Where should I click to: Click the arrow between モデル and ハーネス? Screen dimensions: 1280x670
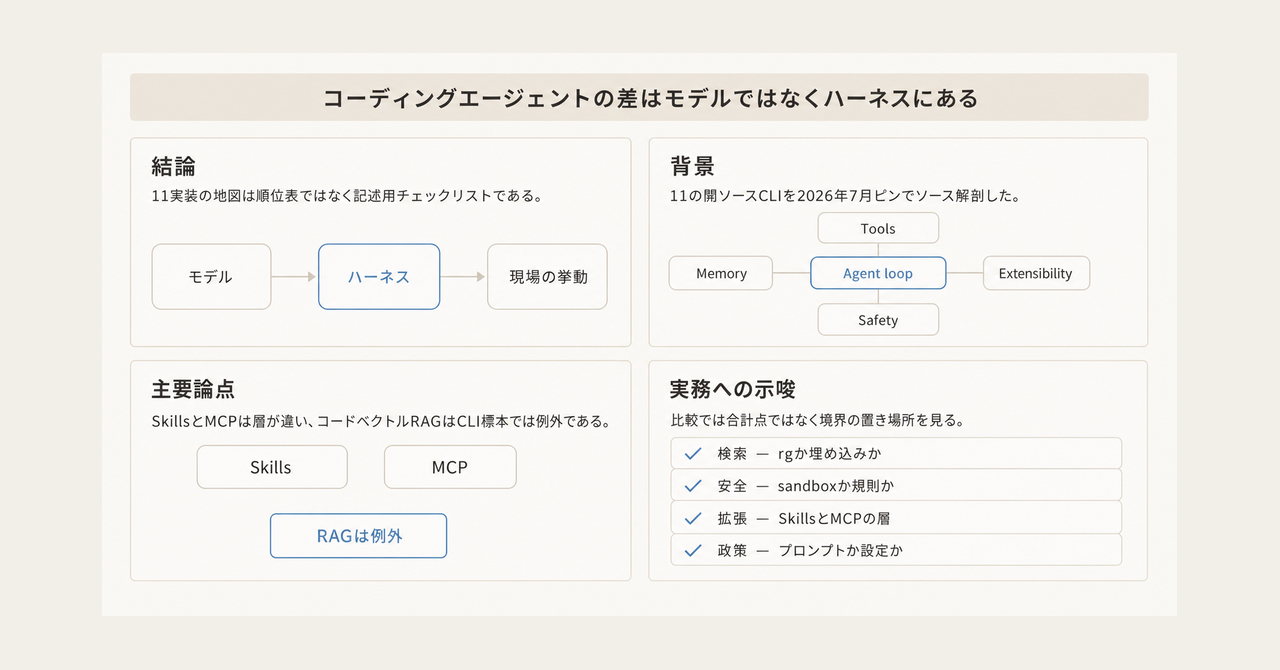[x=294, y=277]
